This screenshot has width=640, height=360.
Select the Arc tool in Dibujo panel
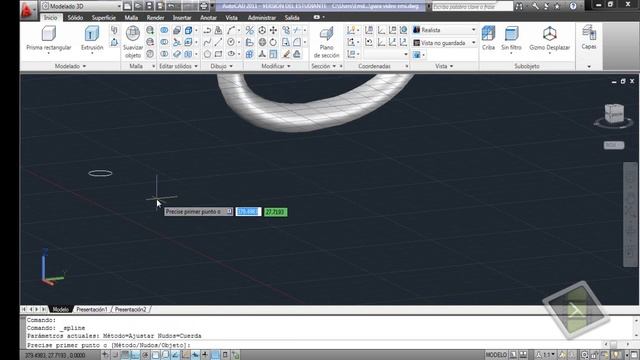click(231, 30)
